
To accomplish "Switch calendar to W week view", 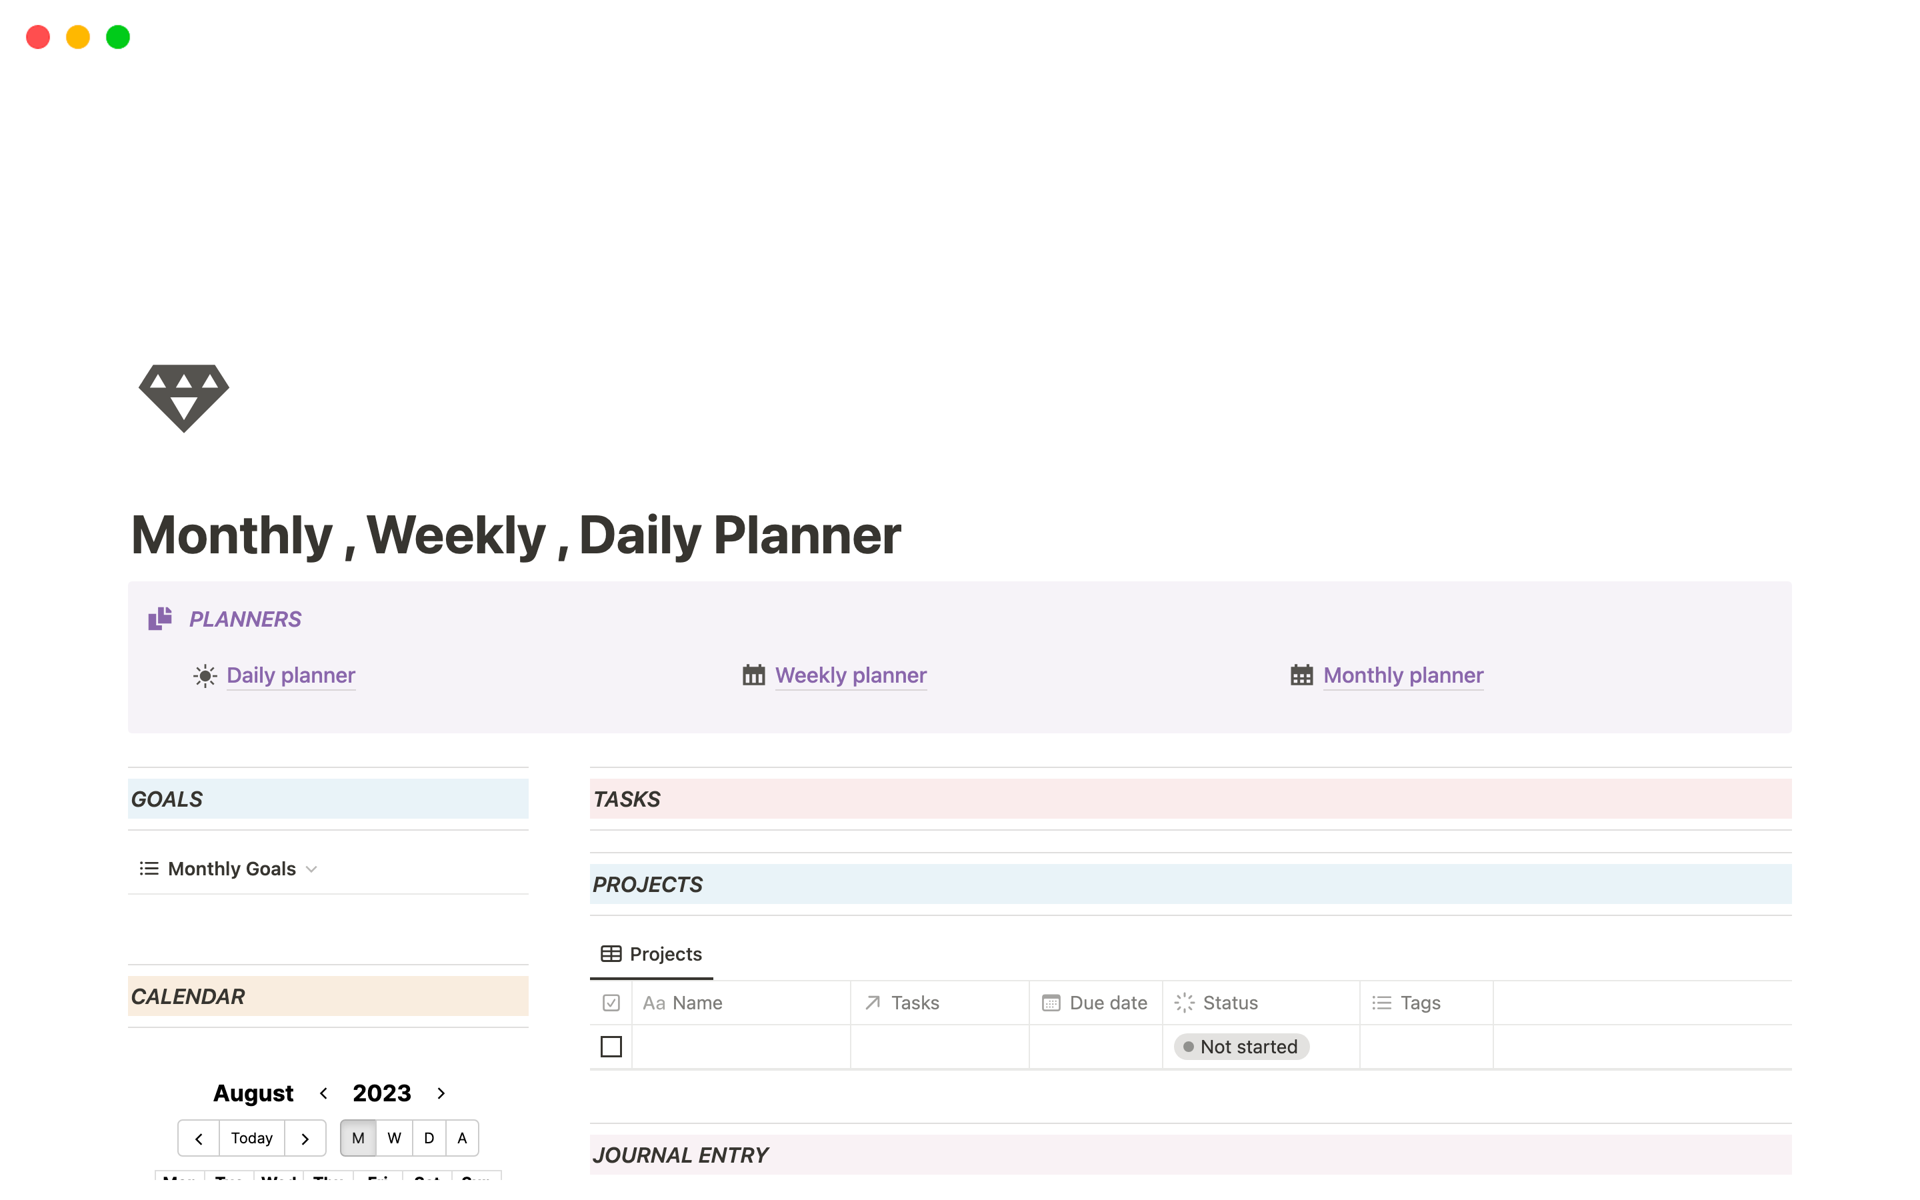I will point(394,1138).
